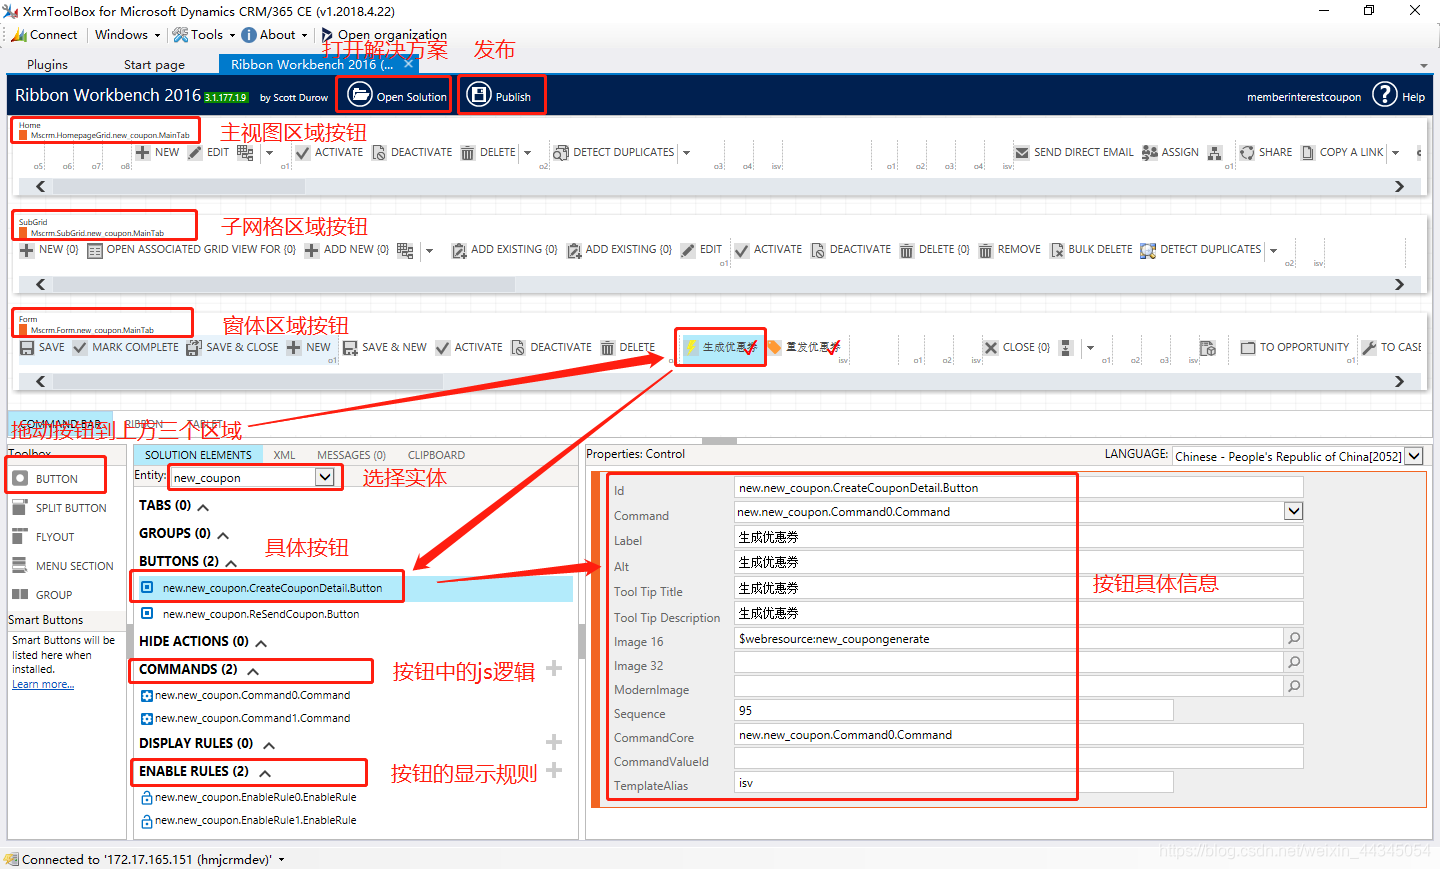Switch to the MESSAGES (0) tab
This screenshot has width=1440, height=869.
(x=351, y=455)
